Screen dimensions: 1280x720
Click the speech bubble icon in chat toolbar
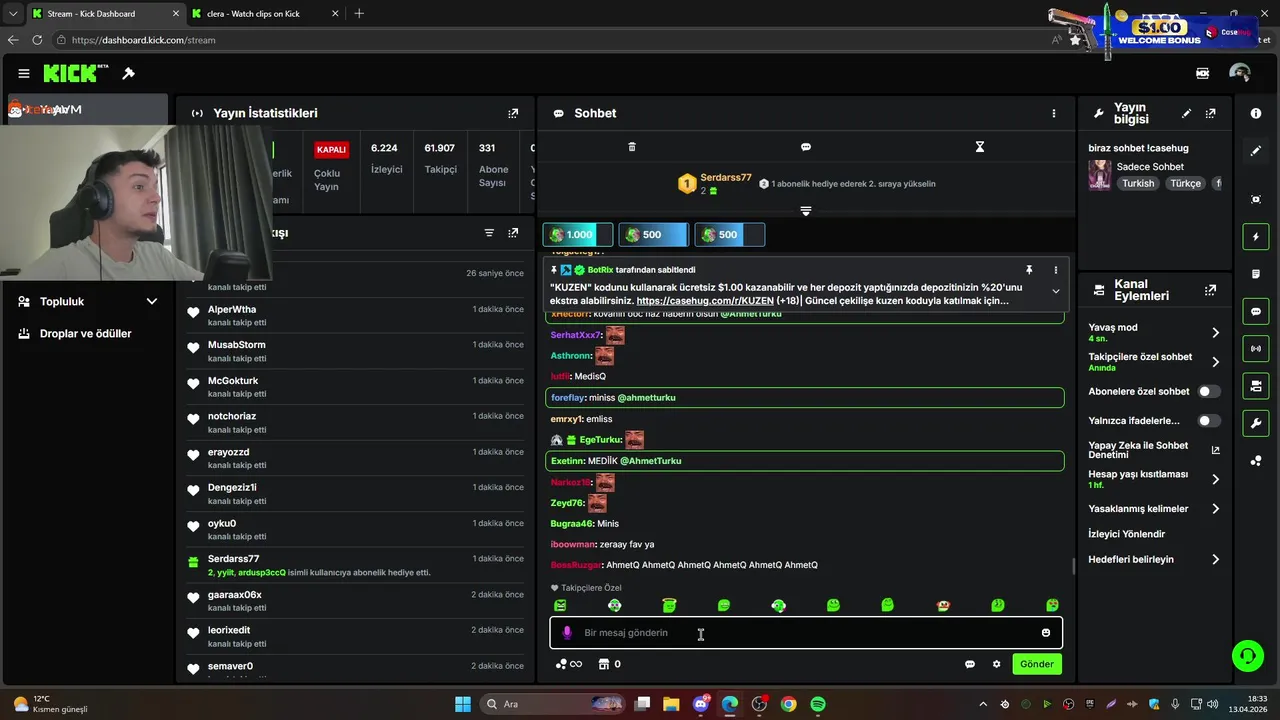click(806, 147)
